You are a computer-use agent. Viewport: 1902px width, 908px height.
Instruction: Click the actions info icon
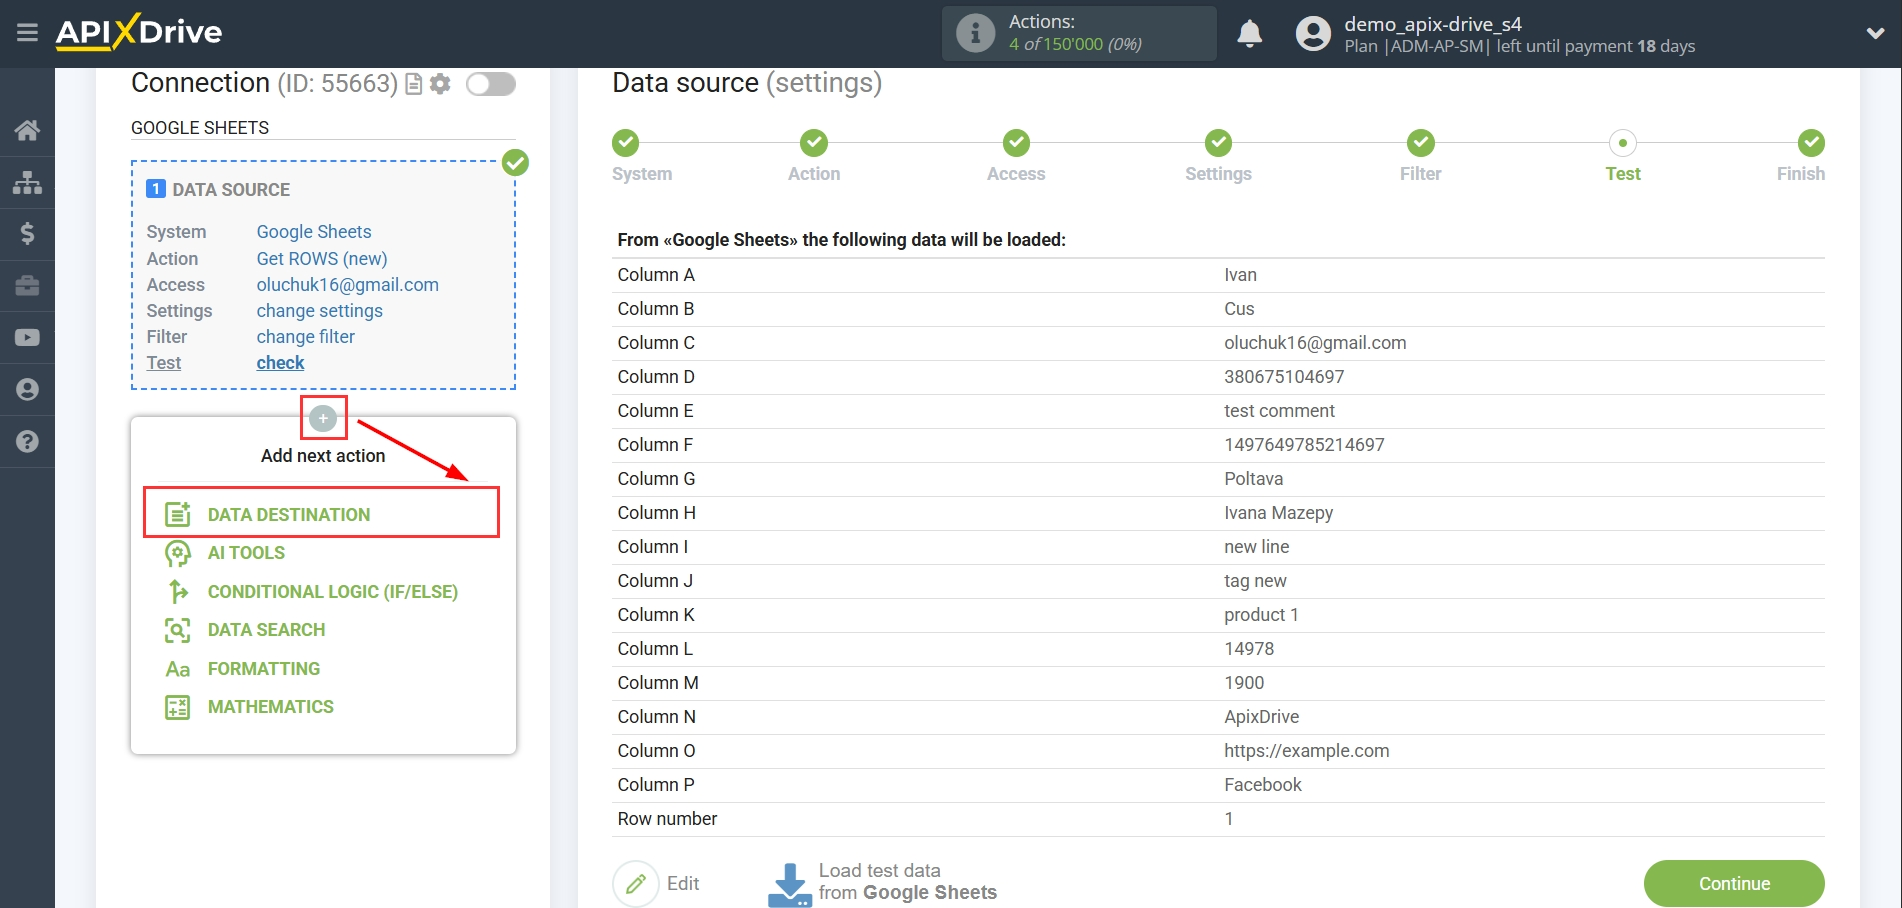pos(975,33)
